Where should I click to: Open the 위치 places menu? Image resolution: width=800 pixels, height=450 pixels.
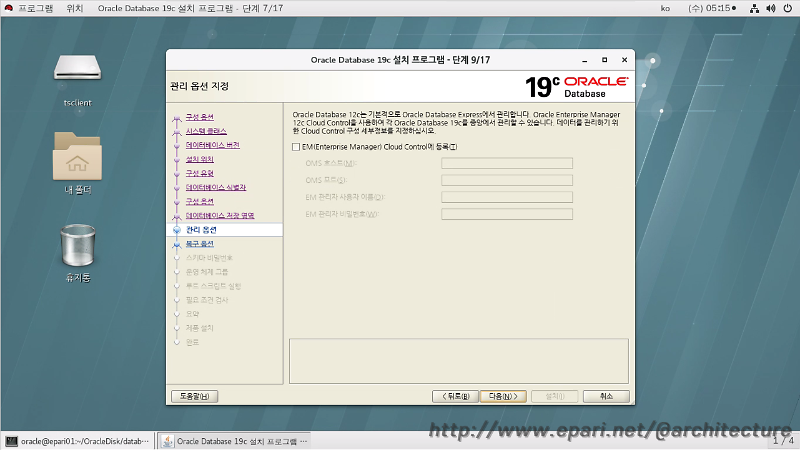point(74,8)
